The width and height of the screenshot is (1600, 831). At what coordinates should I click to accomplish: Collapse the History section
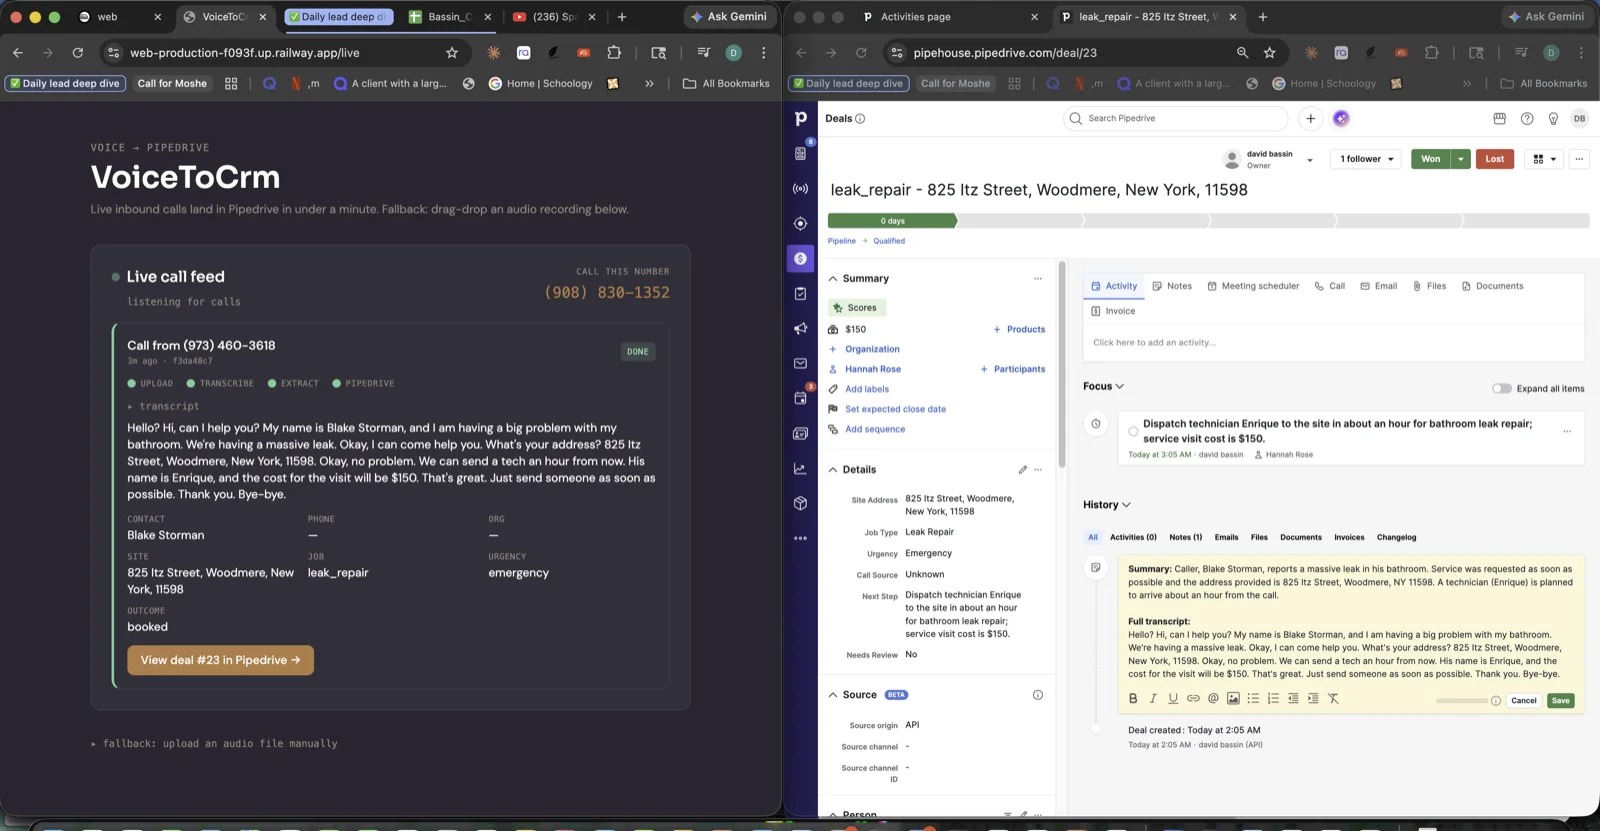point(1126,505)
